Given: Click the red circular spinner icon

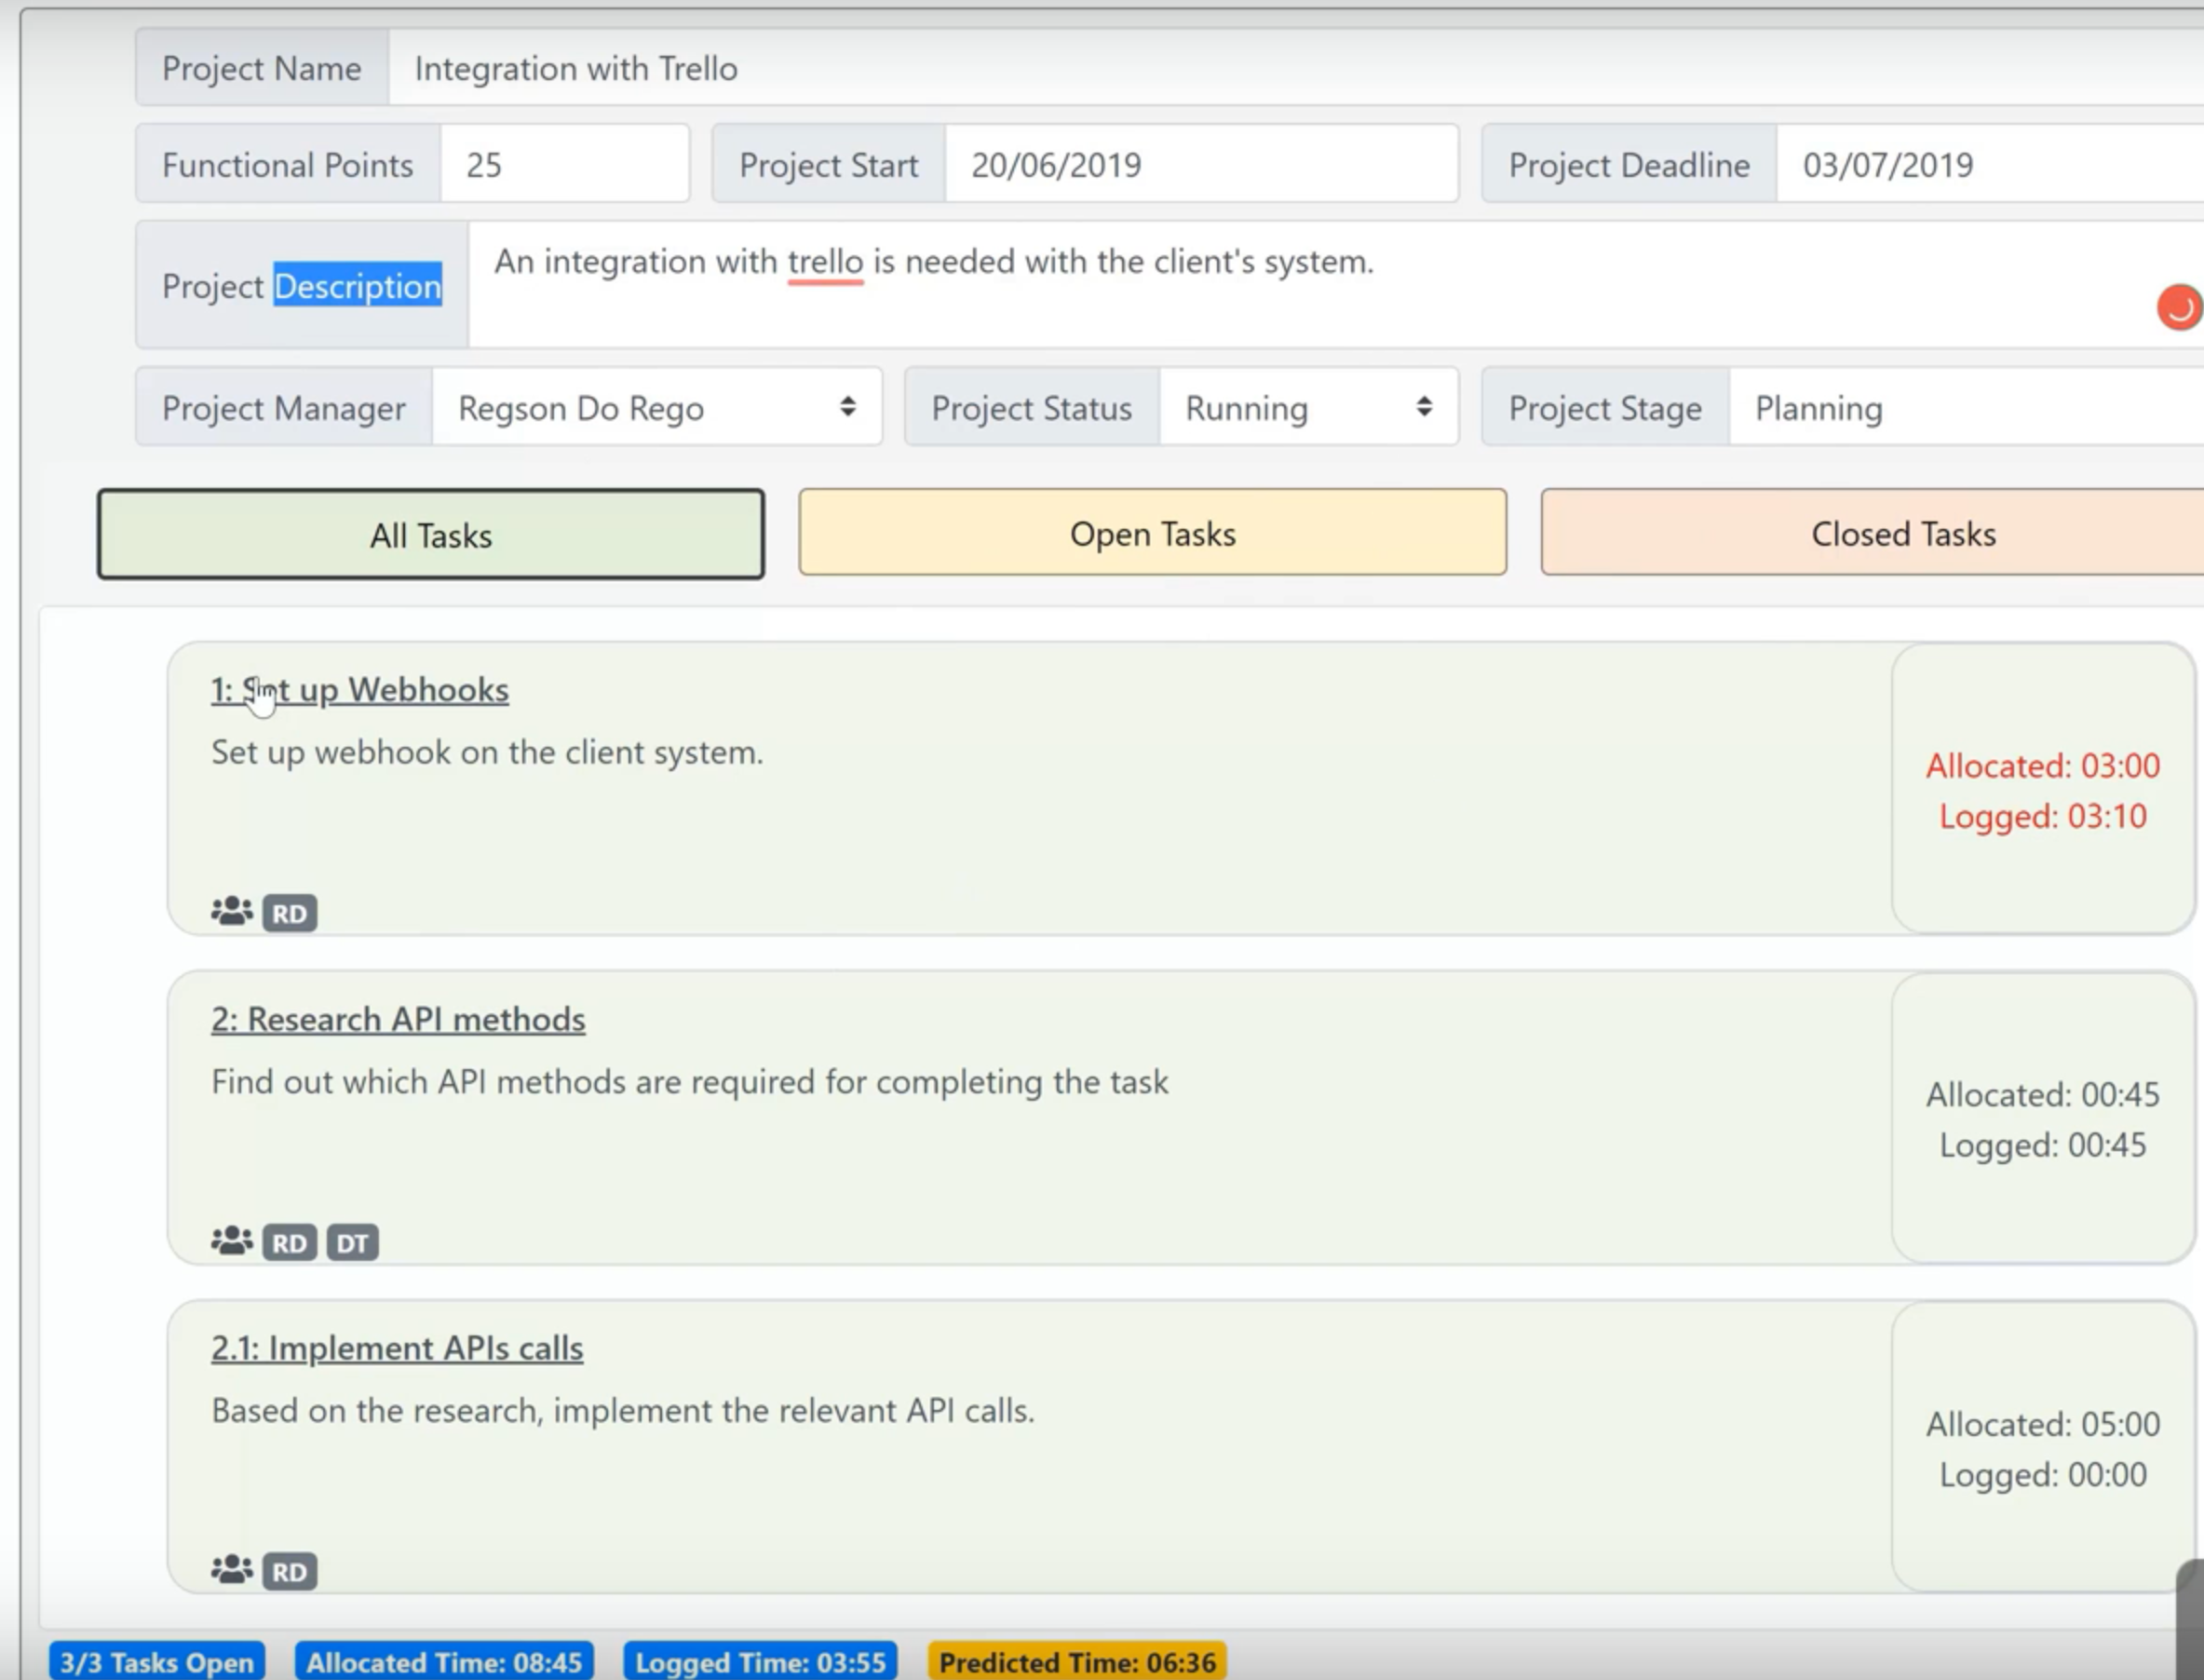Looking at the screenshot, I should point(2178,308).
